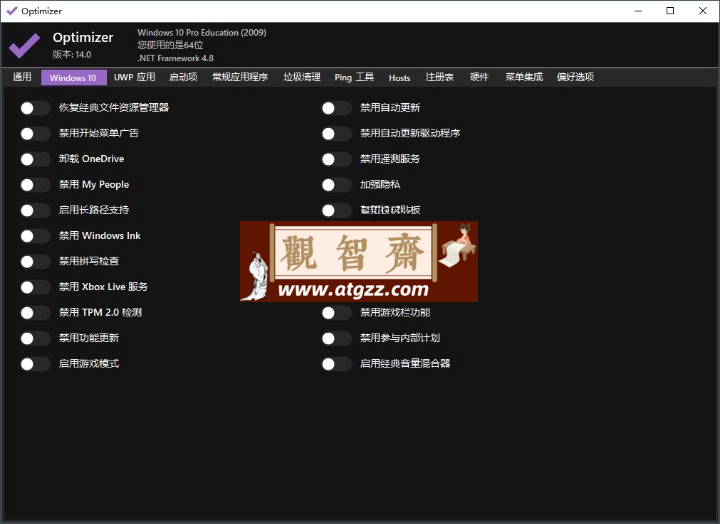Toggle the 禁用自动更新 switch
Image resolution: width=720 pixels, height=524 pixels.
coord(337,108)
